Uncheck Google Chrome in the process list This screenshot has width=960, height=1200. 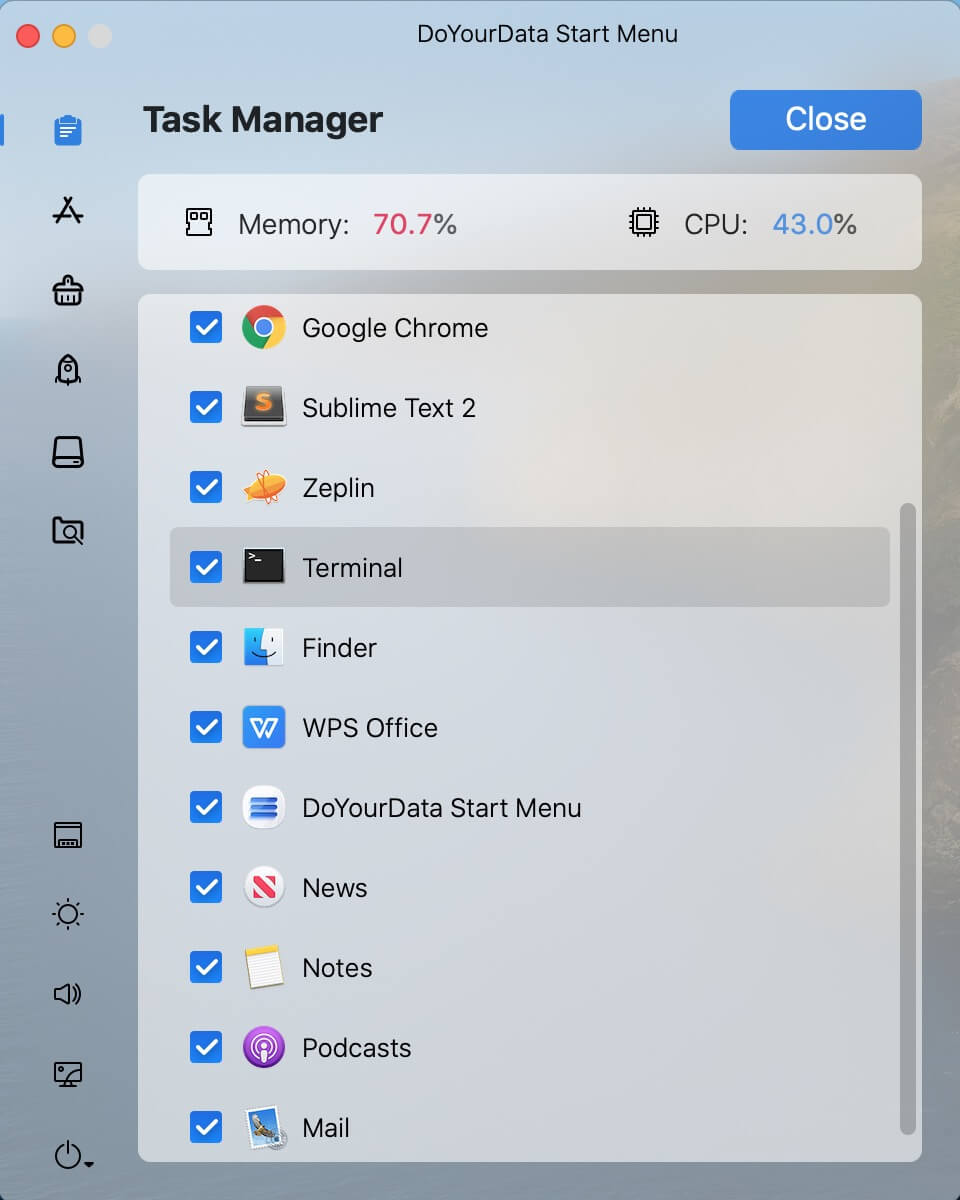tap(205, 327)
